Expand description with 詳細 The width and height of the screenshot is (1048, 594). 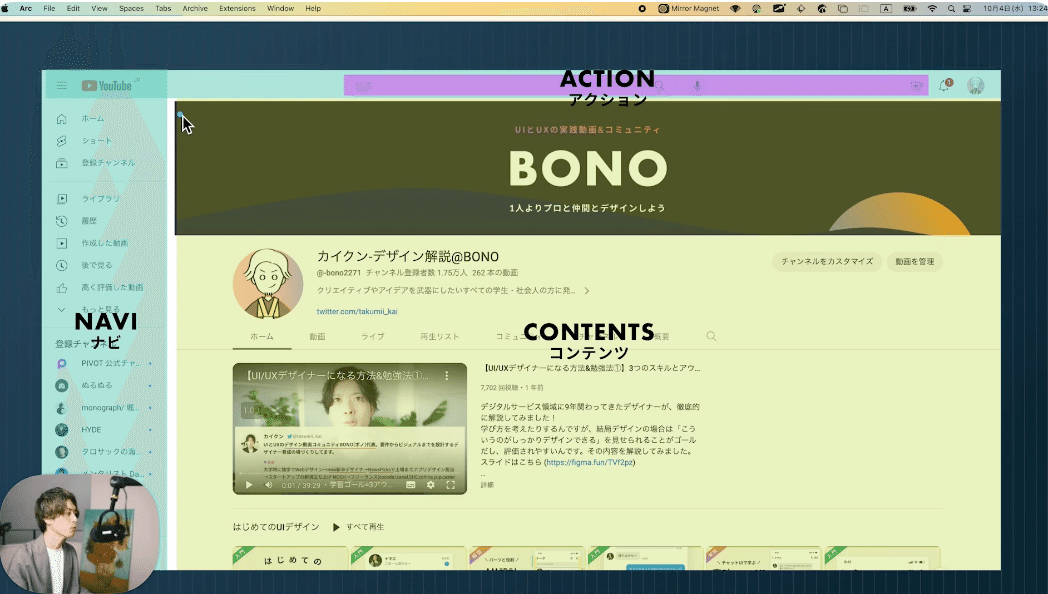pyautogui.click(x=487, y=485)
